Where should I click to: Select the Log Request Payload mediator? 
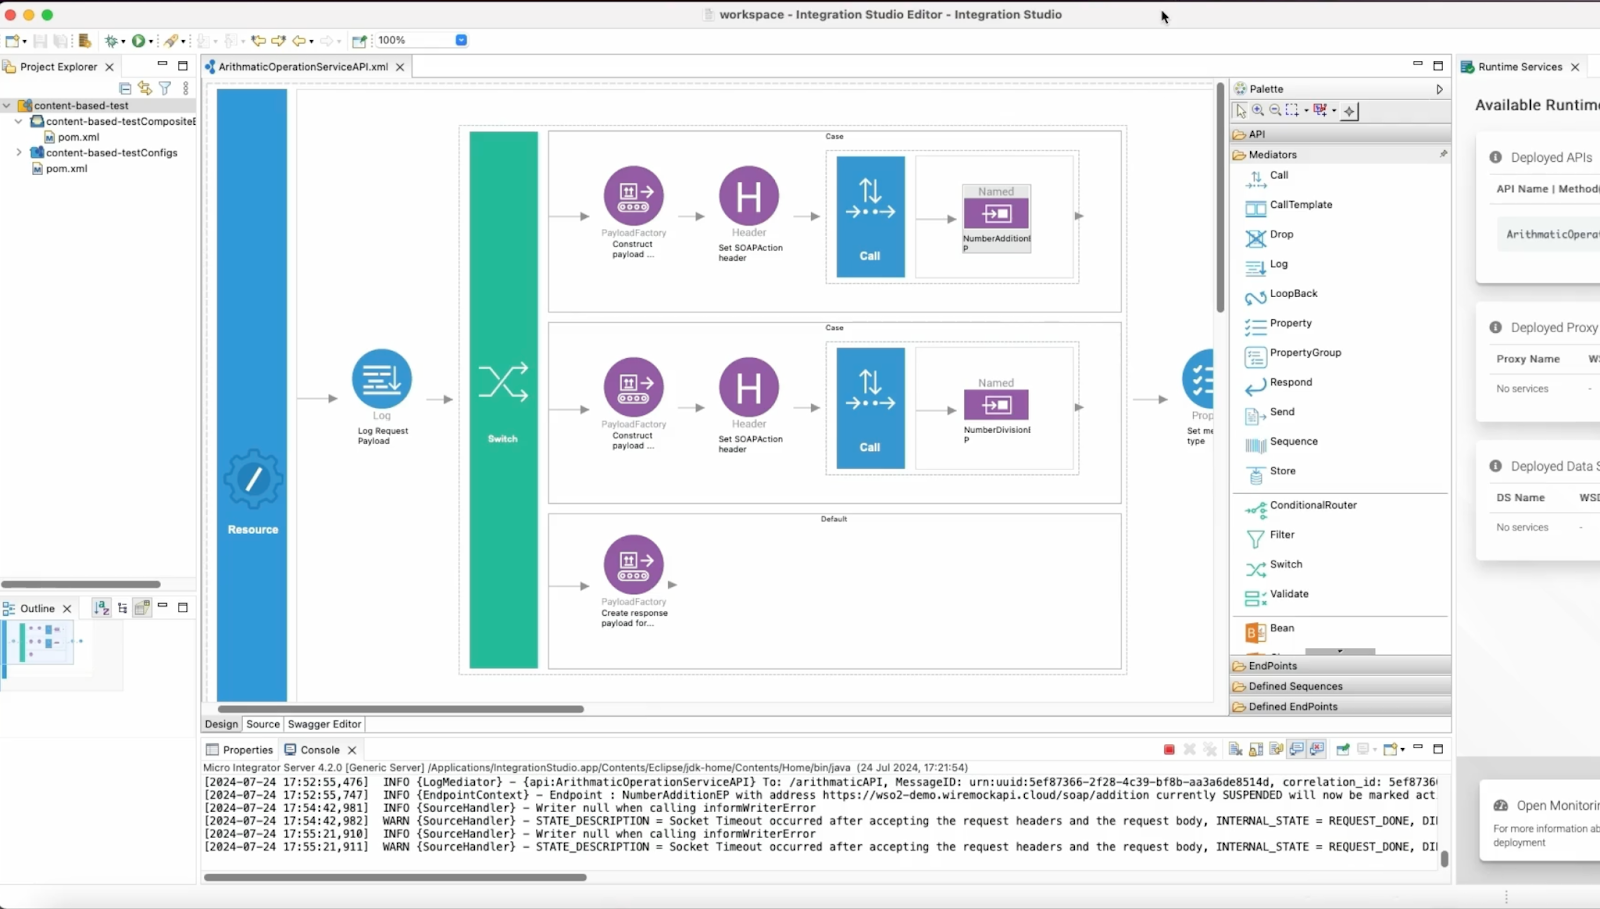point(382,379)
